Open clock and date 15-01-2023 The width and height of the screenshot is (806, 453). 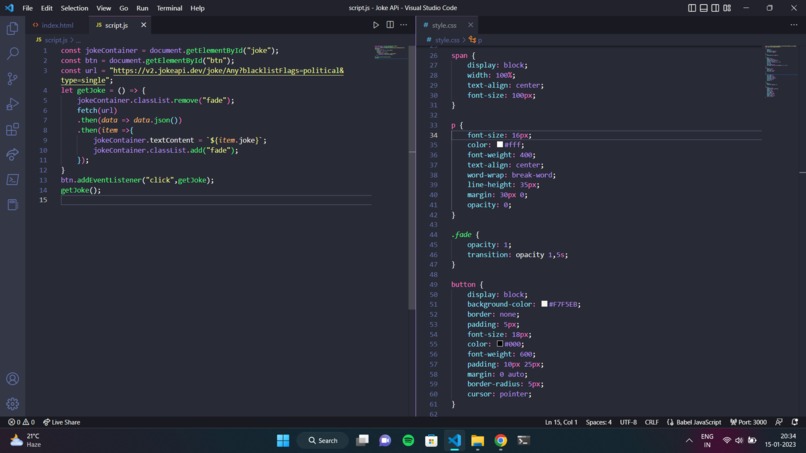click(x=780, y=441)
